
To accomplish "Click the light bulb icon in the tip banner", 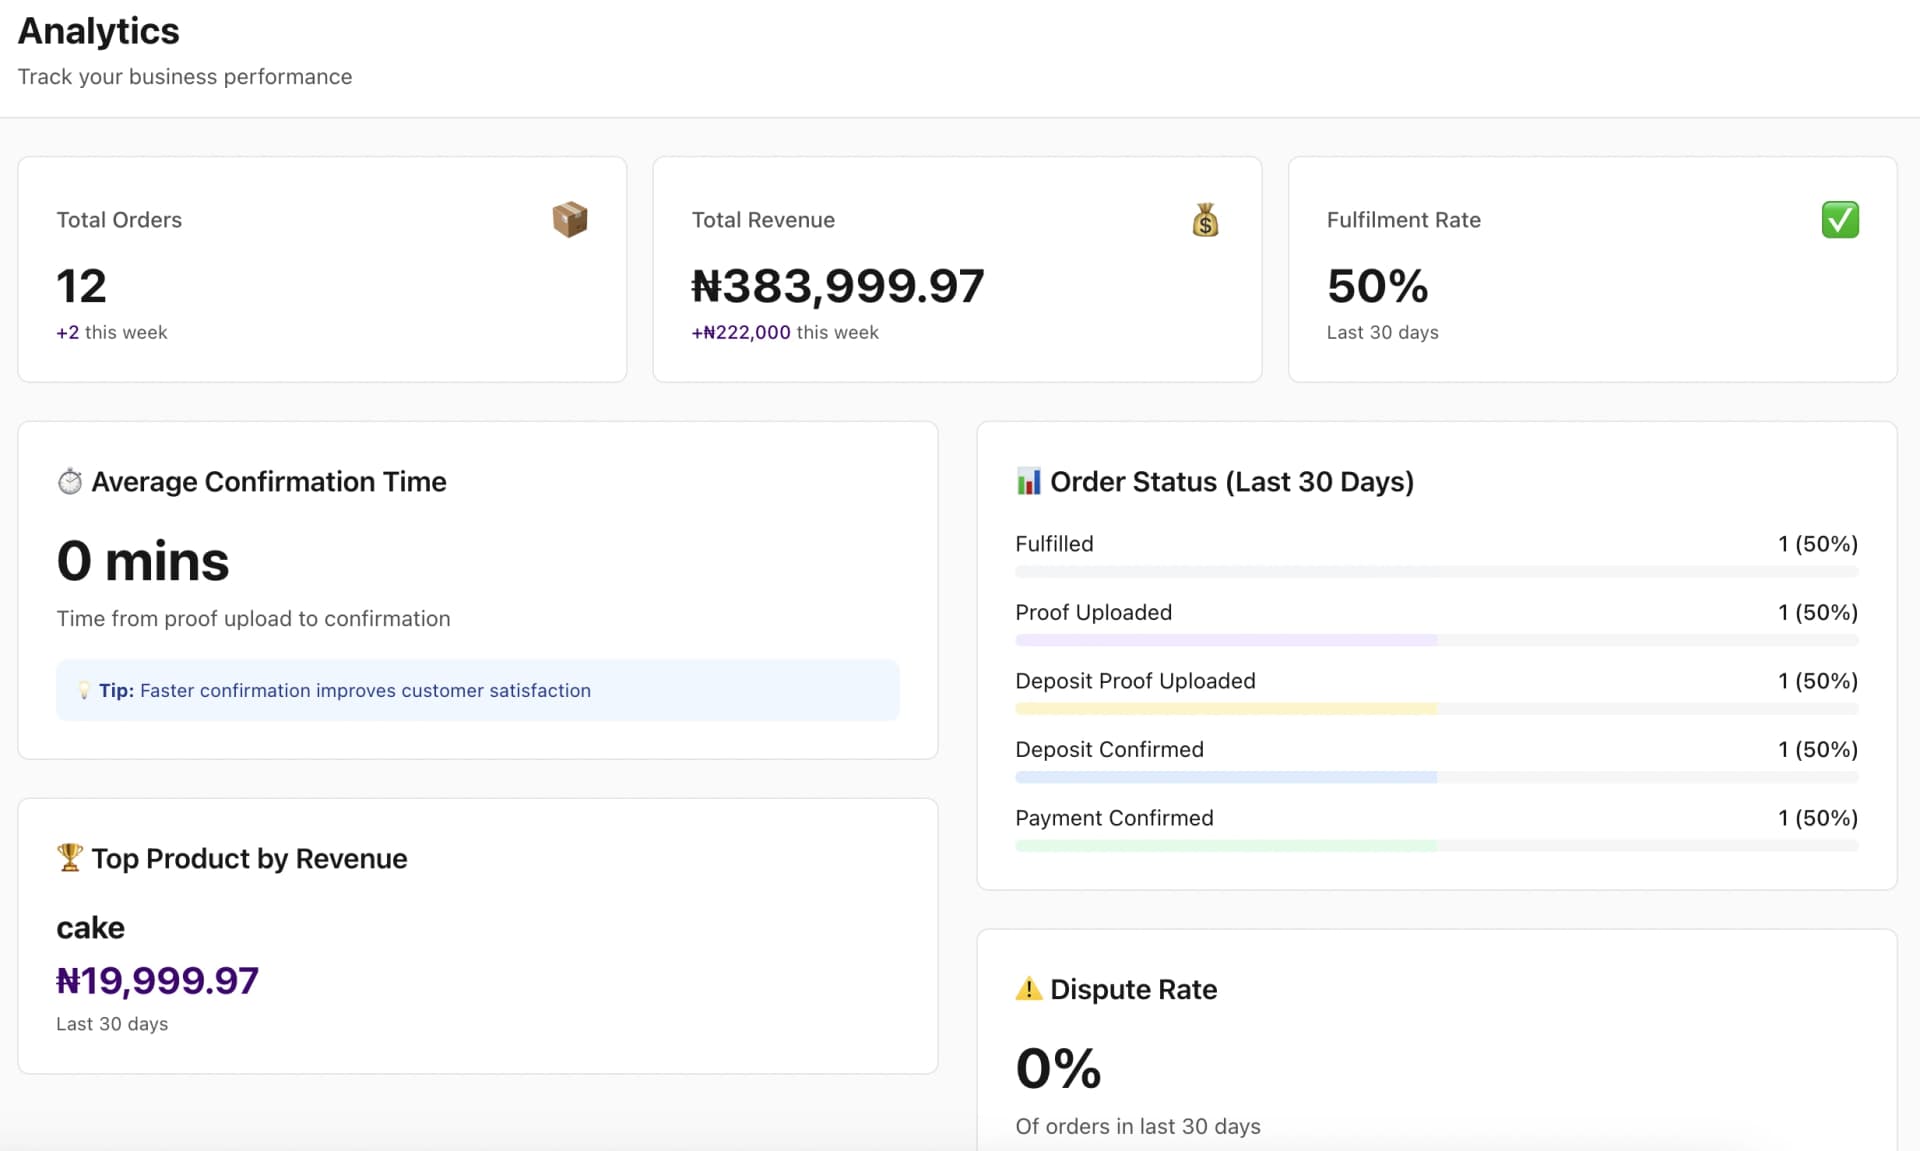I will point(84,690).
